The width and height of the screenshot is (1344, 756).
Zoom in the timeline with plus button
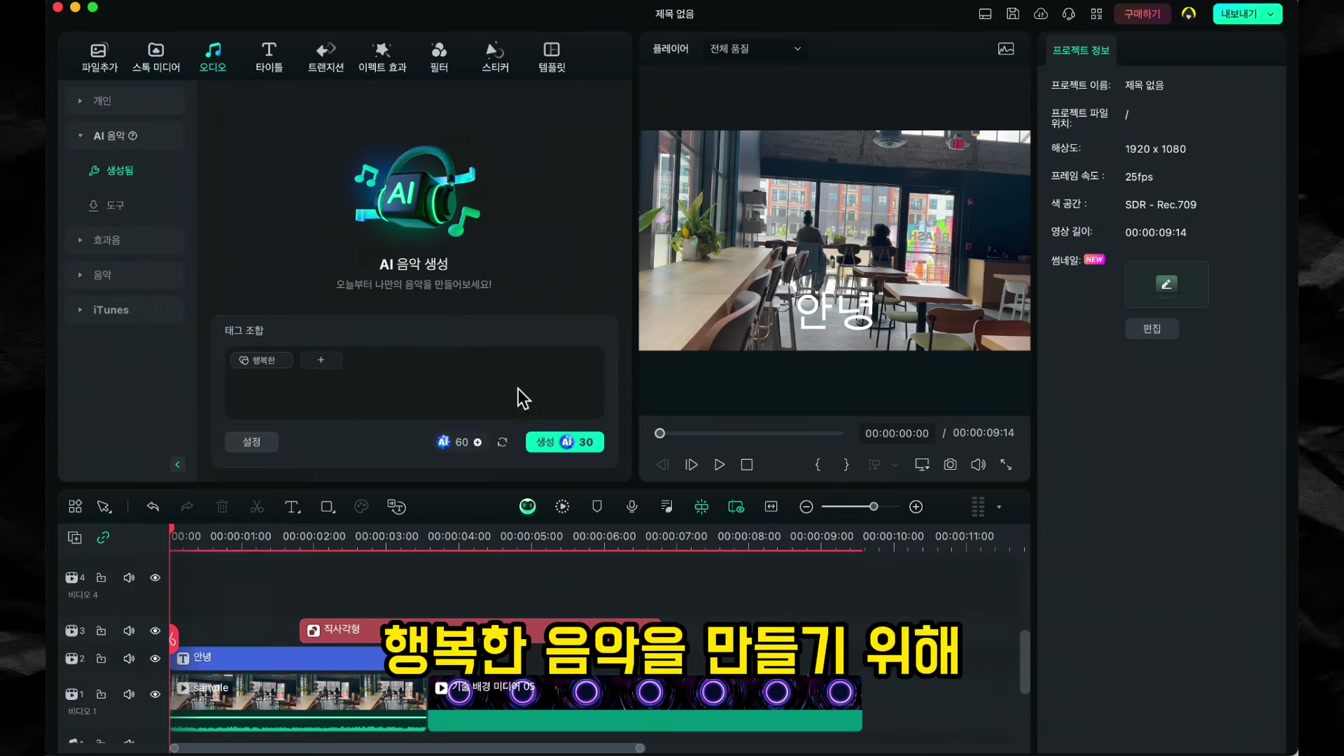click(x=916, y=508)
